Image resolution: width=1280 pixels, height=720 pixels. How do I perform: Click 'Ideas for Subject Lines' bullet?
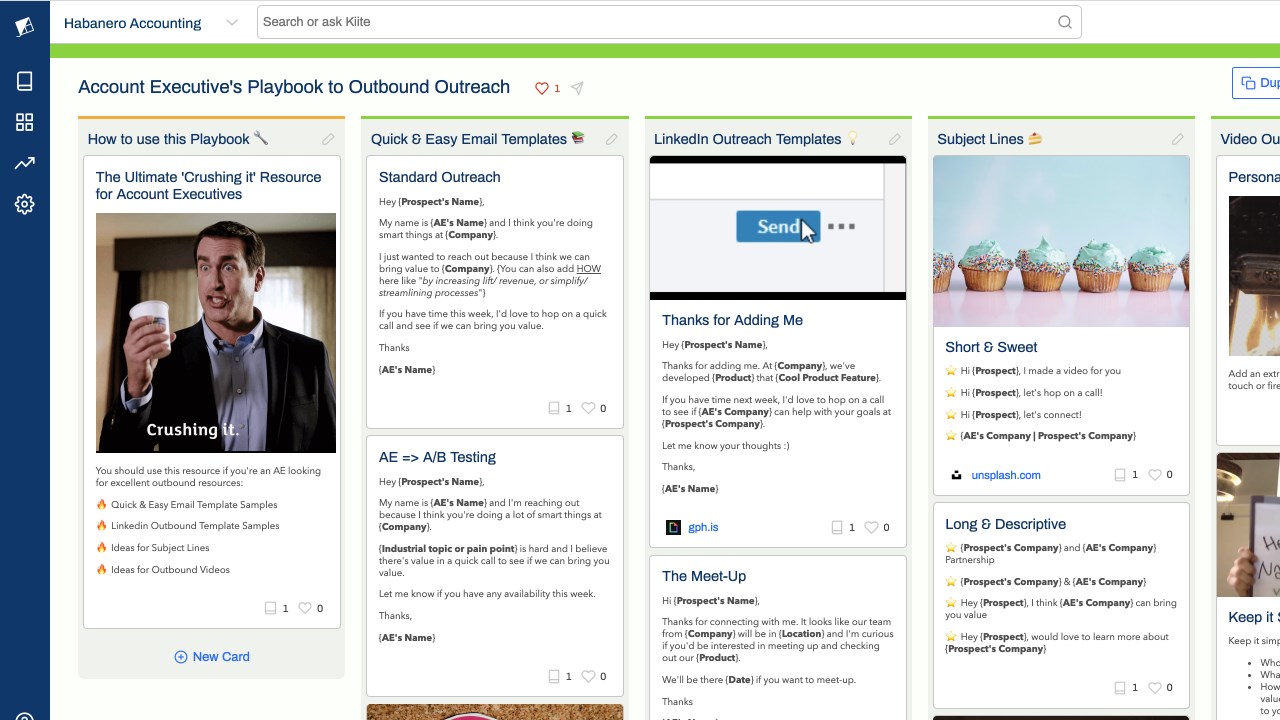(160, 548)
